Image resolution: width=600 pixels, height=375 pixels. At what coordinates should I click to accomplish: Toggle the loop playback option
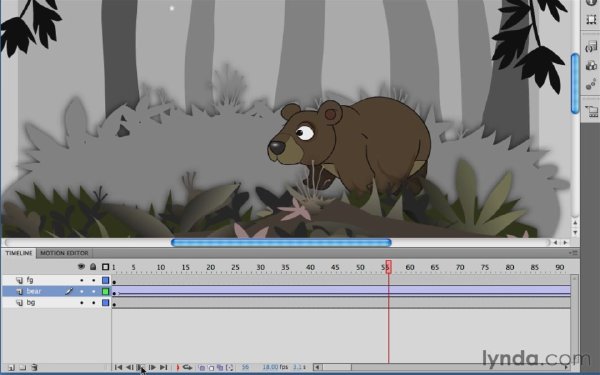(187, 367)
